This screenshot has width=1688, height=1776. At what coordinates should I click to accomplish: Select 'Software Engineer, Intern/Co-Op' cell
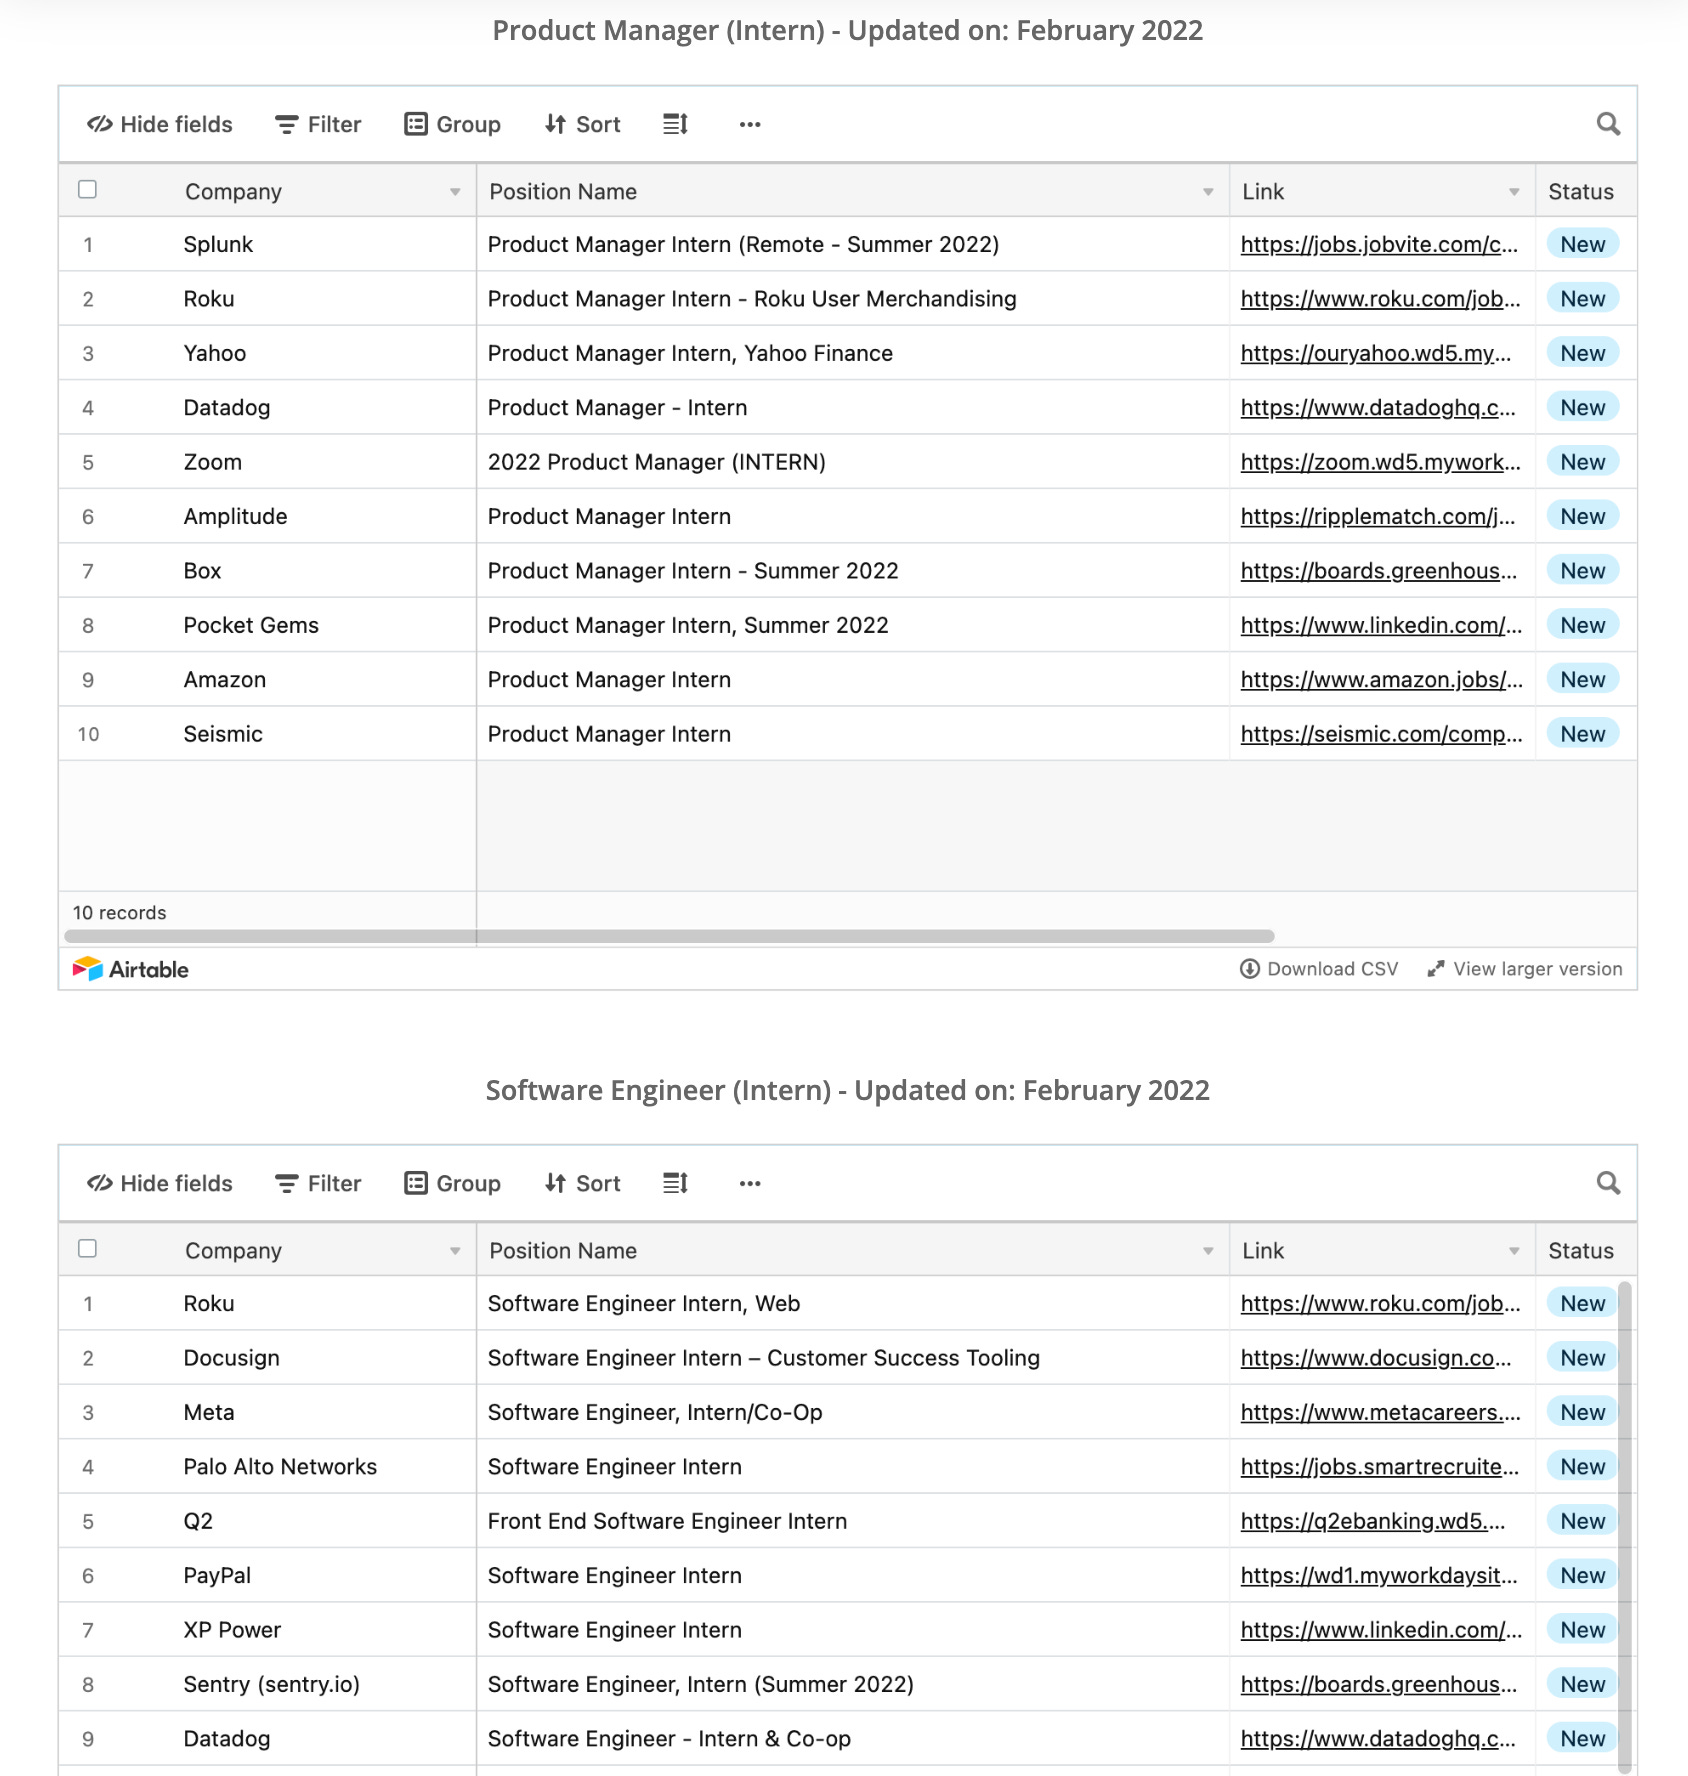click(x=853, y=1413)
